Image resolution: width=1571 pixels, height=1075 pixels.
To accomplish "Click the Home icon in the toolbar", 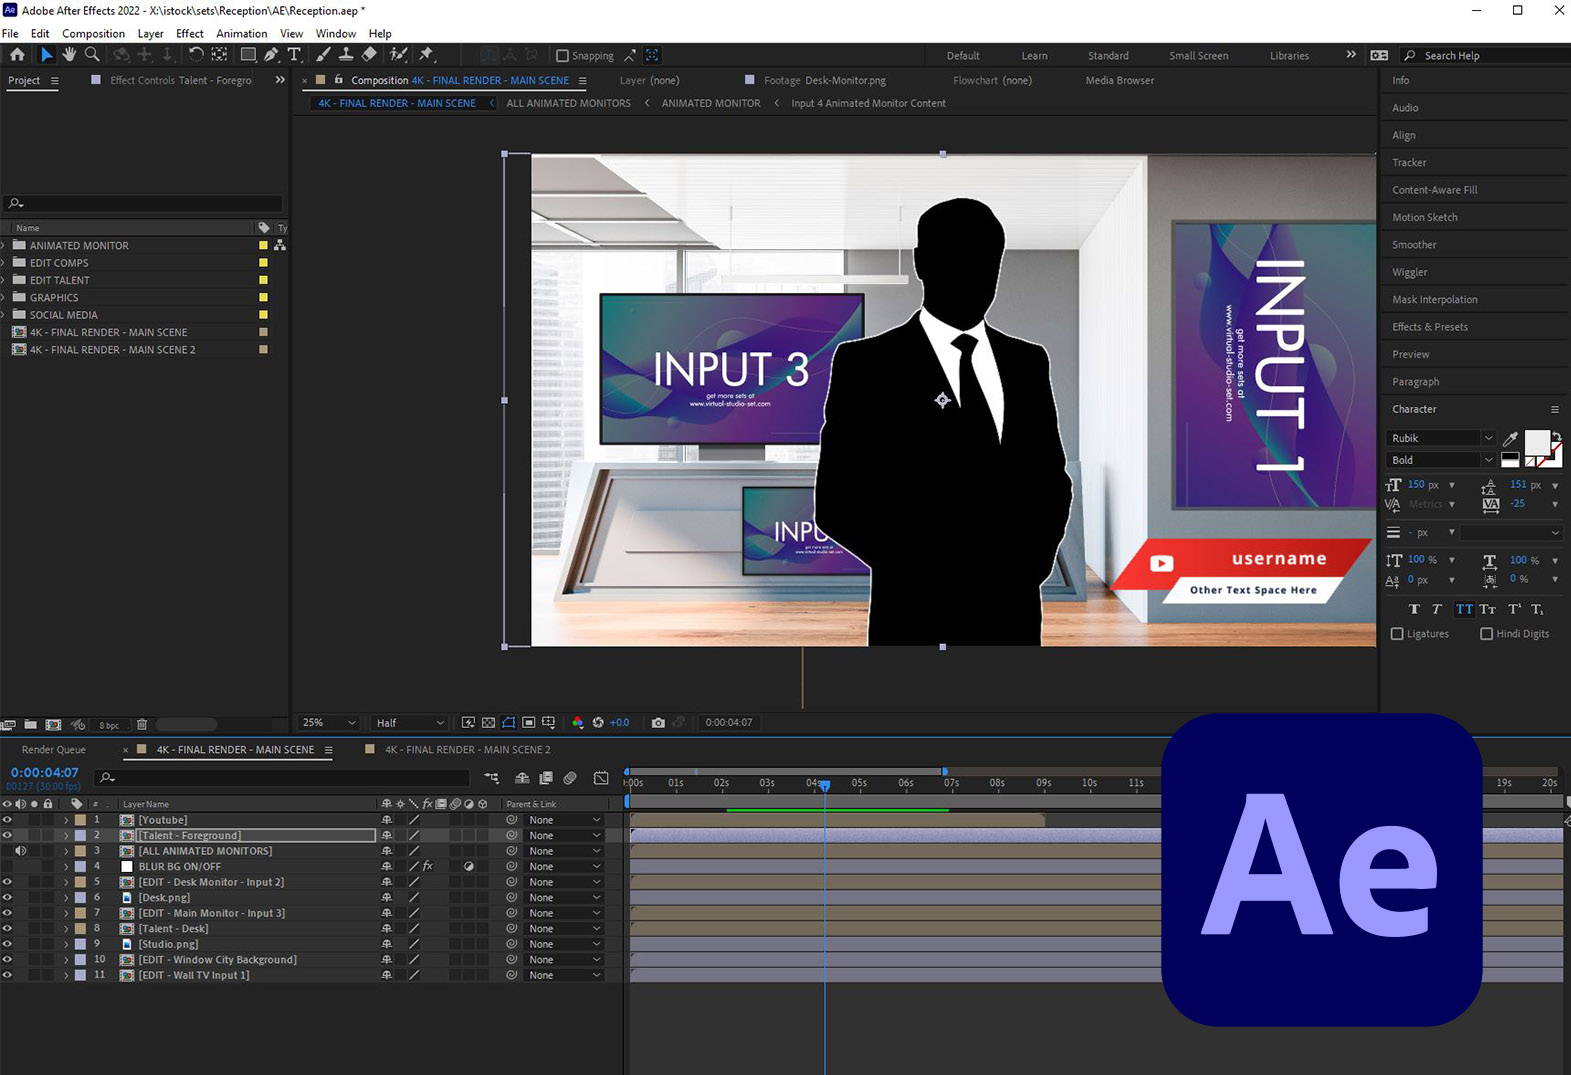I will tap(17, 55).
